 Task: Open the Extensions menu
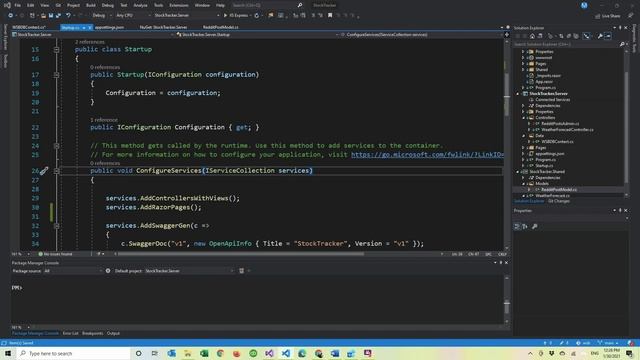point(179,5)
